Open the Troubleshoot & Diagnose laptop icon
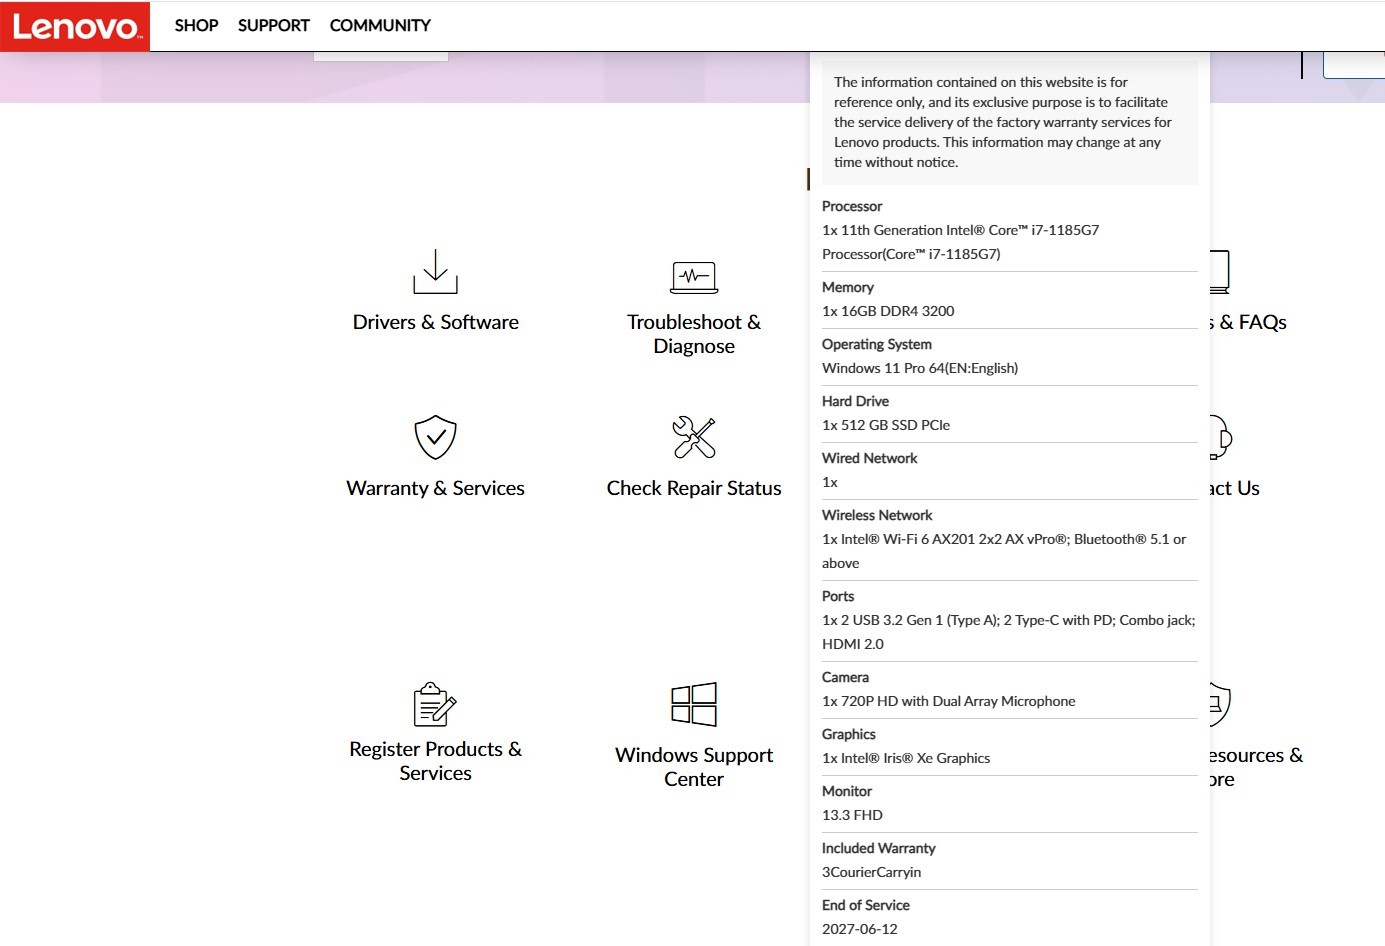The width and height of the screenshot is (1385, 946). point(694,277)
